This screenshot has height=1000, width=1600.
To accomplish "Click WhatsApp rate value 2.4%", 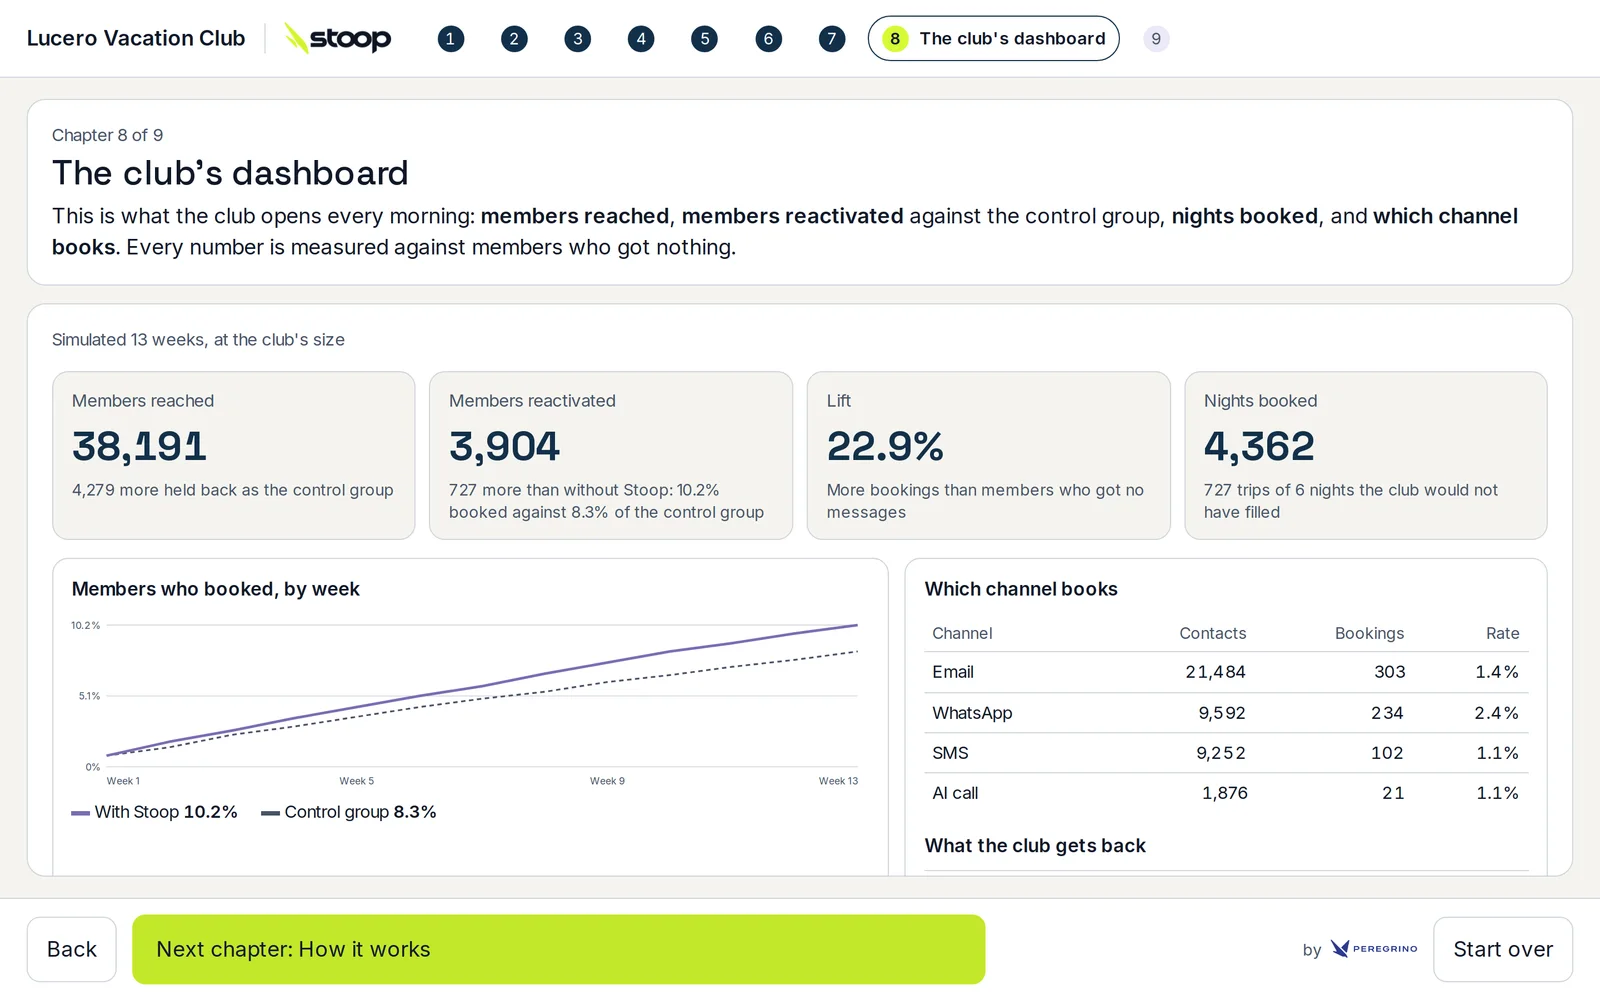I will point(1496,713).
